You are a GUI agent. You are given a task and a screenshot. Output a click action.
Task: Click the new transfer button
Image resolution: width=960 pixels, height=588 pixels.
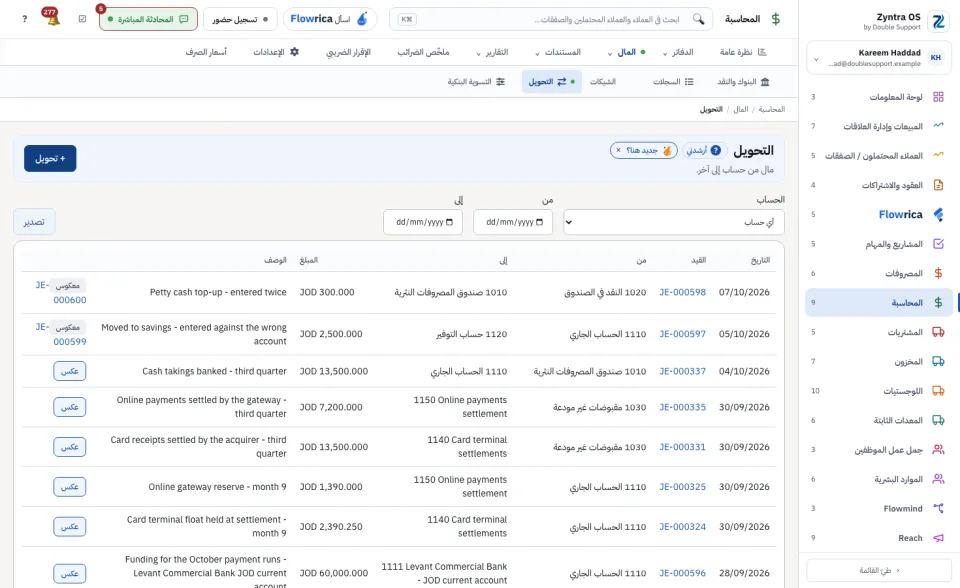coord(50,159)
